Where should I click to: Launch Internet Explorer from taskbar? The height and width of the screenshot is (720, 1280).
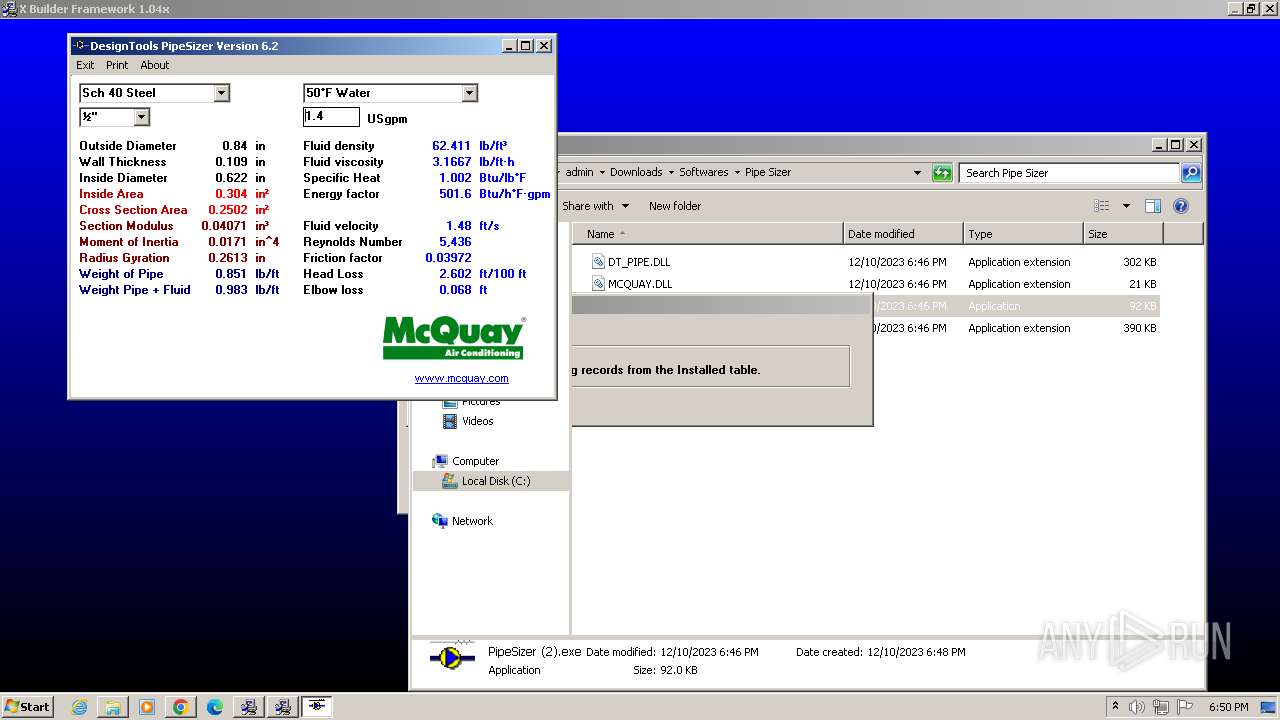(79, 707)
